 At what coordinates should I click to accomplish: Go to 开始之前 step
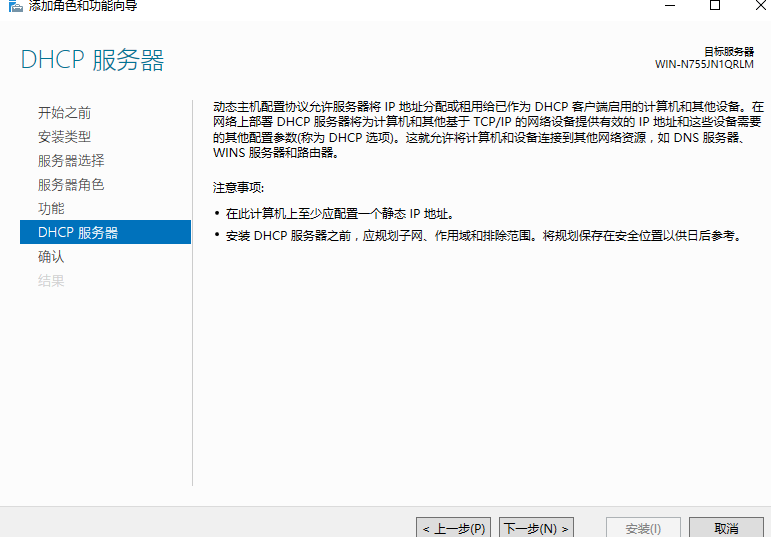[x=64, y=113]
